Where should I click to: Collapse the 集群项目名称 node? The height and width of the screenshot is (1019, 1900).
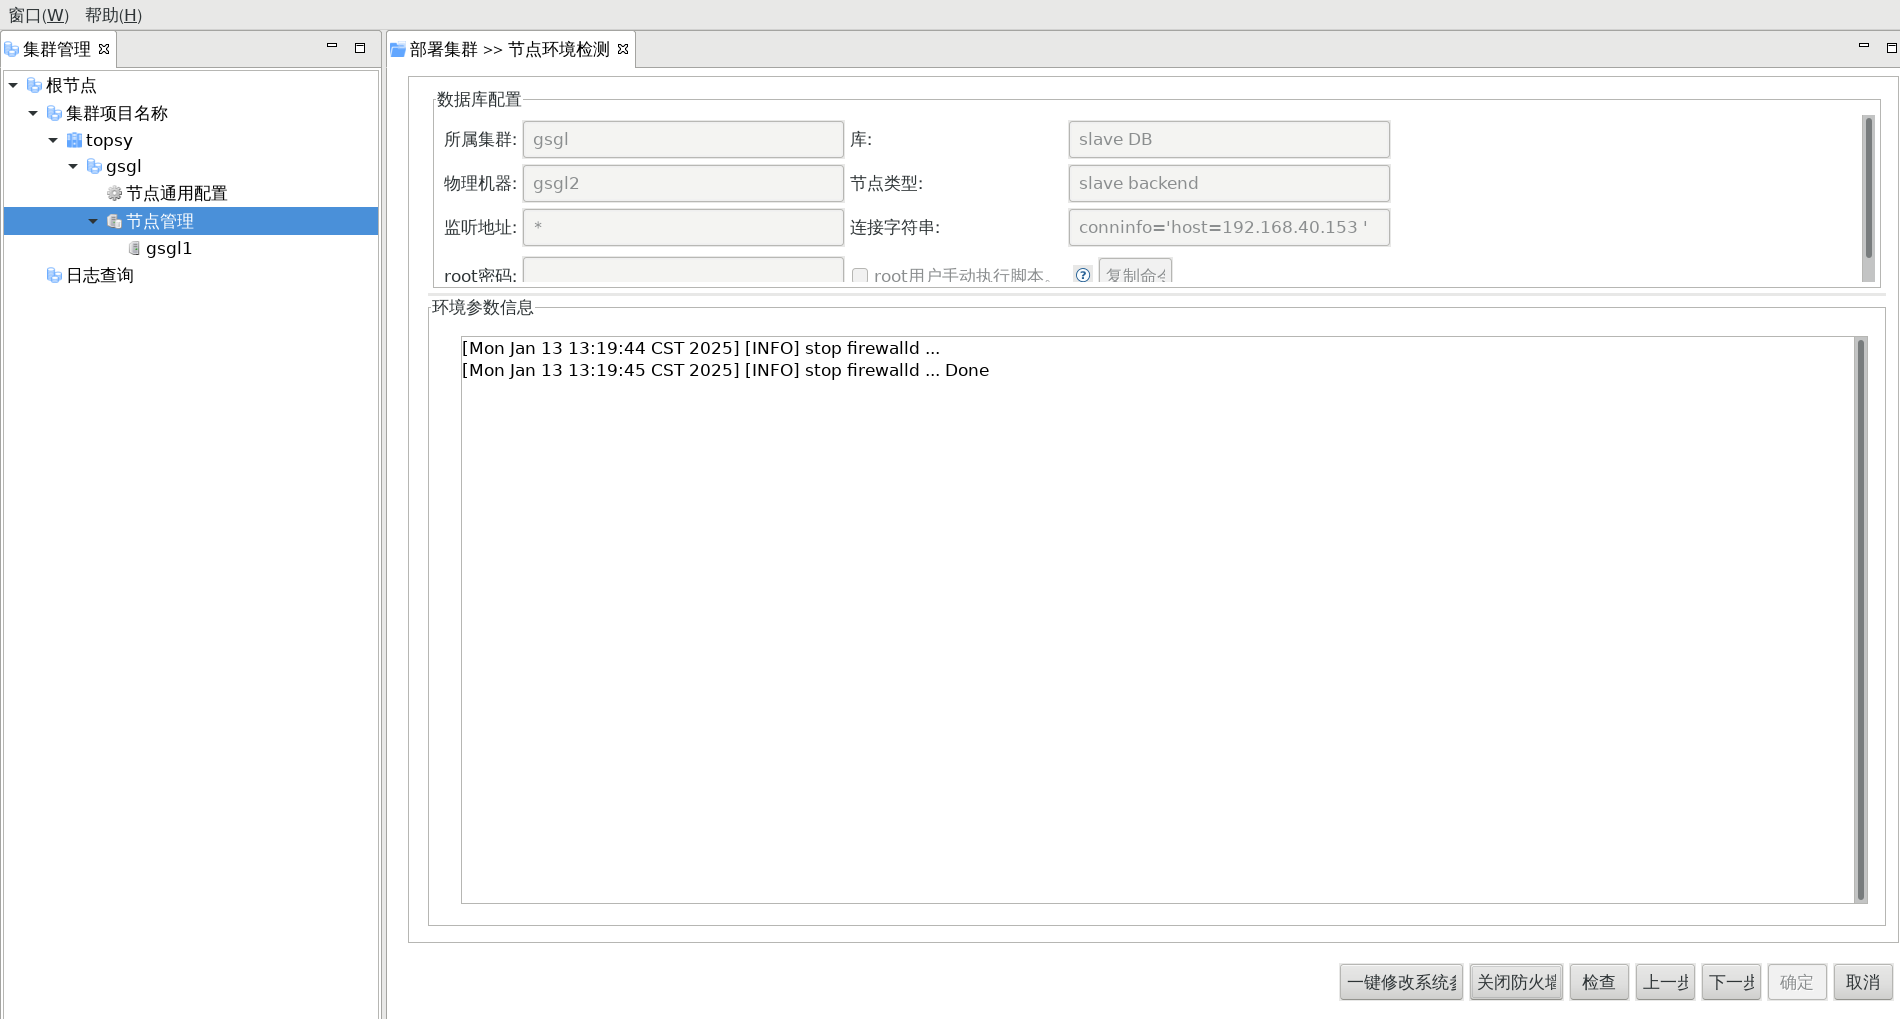tap(33, 113)
